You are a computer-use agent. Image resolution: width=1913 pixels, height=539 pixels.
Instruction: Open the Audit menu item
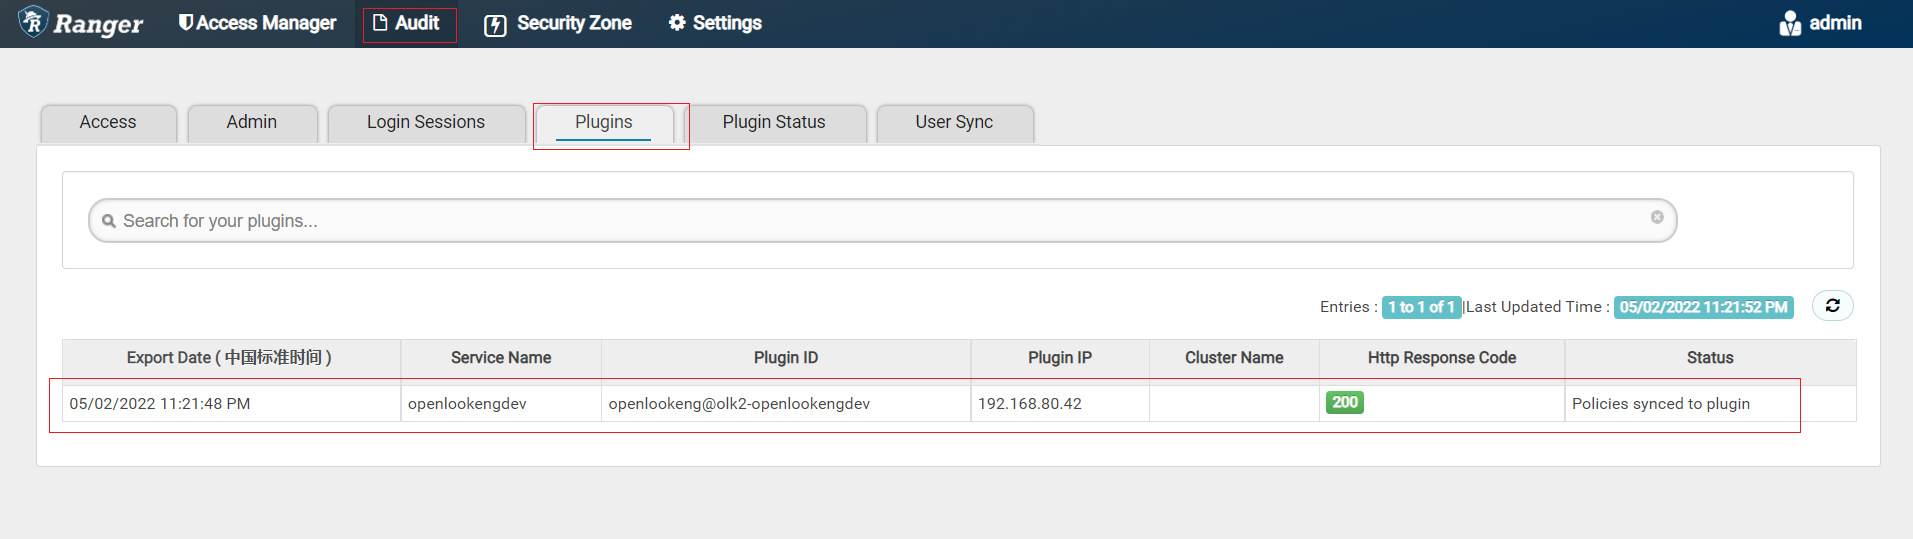pos(408,23)
